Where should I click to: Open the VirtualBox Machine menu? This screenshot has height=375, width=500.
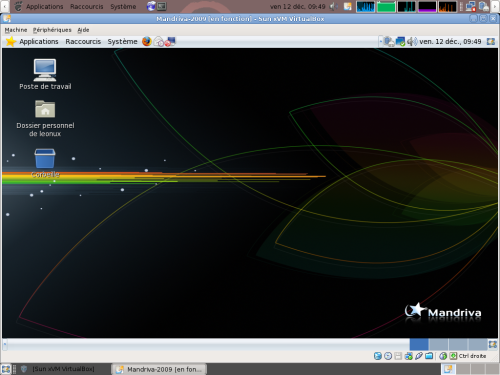click(x=16, y=30)
